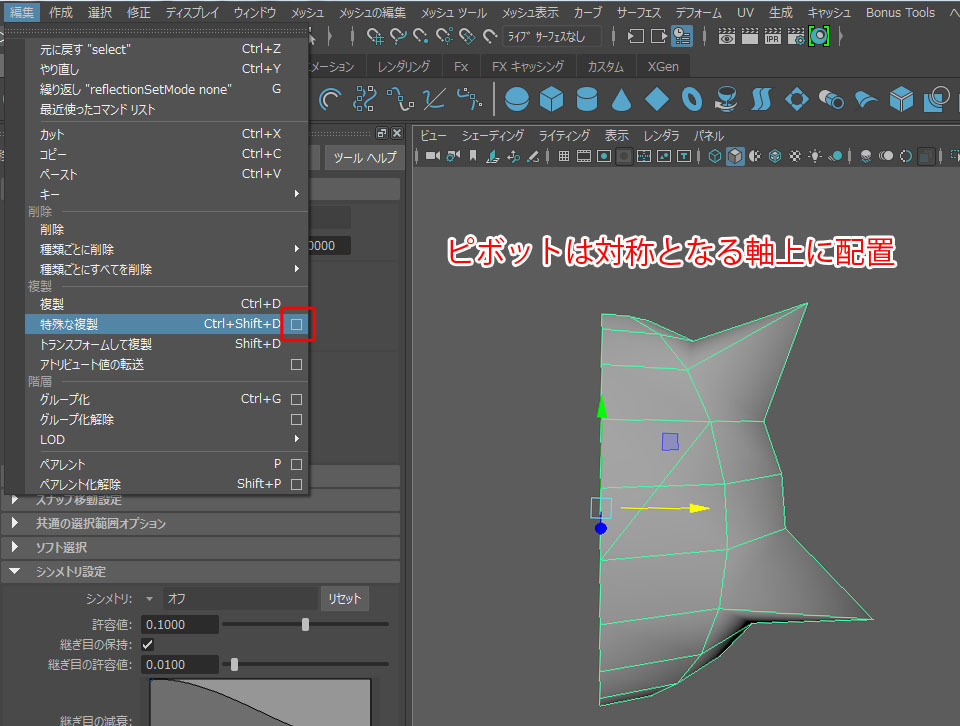Viewport: 960px width, 726px height.
Task: Expand the LOD submenu
Action: point(297,439)
